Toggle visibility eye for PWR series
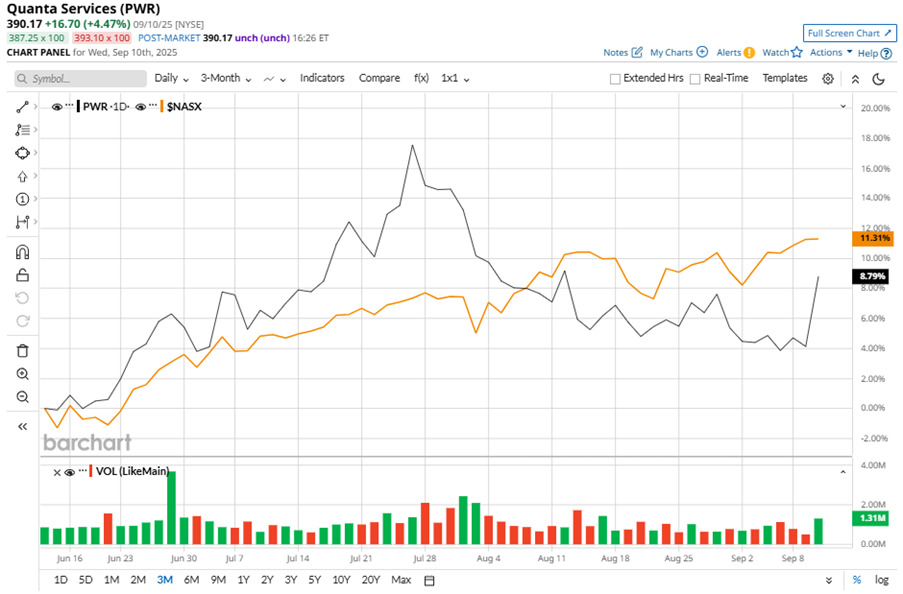This screenshot has height=594, width=903. click(57, 107)
